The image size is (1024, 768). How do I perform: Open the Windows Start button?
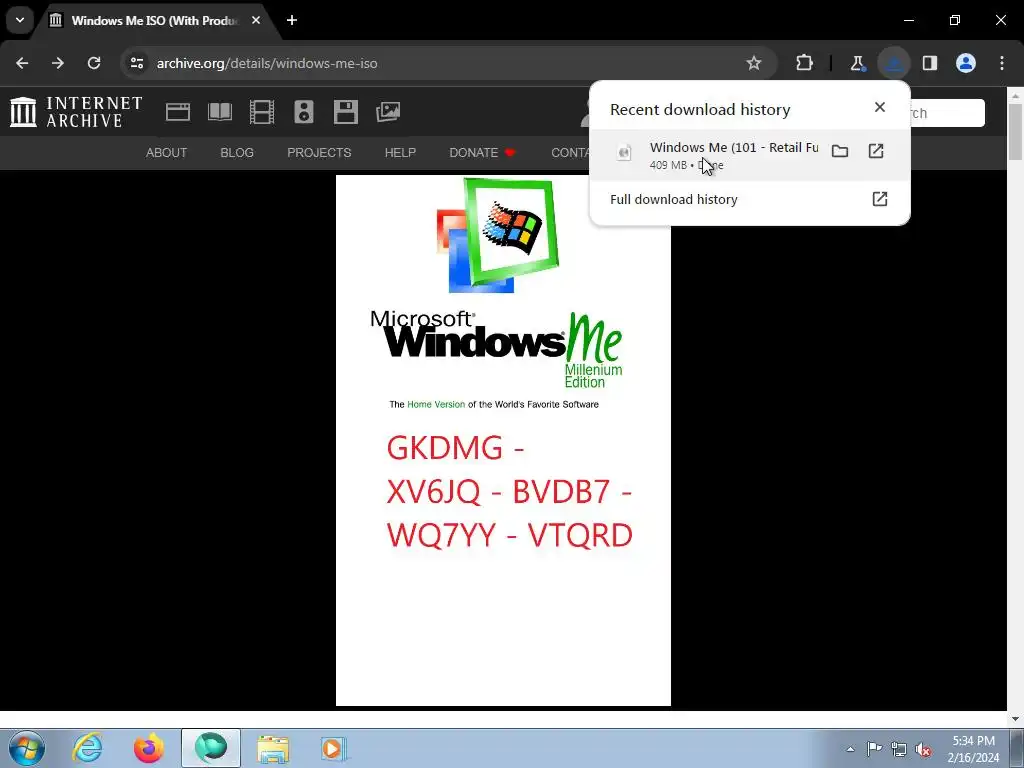coord(26,748)
